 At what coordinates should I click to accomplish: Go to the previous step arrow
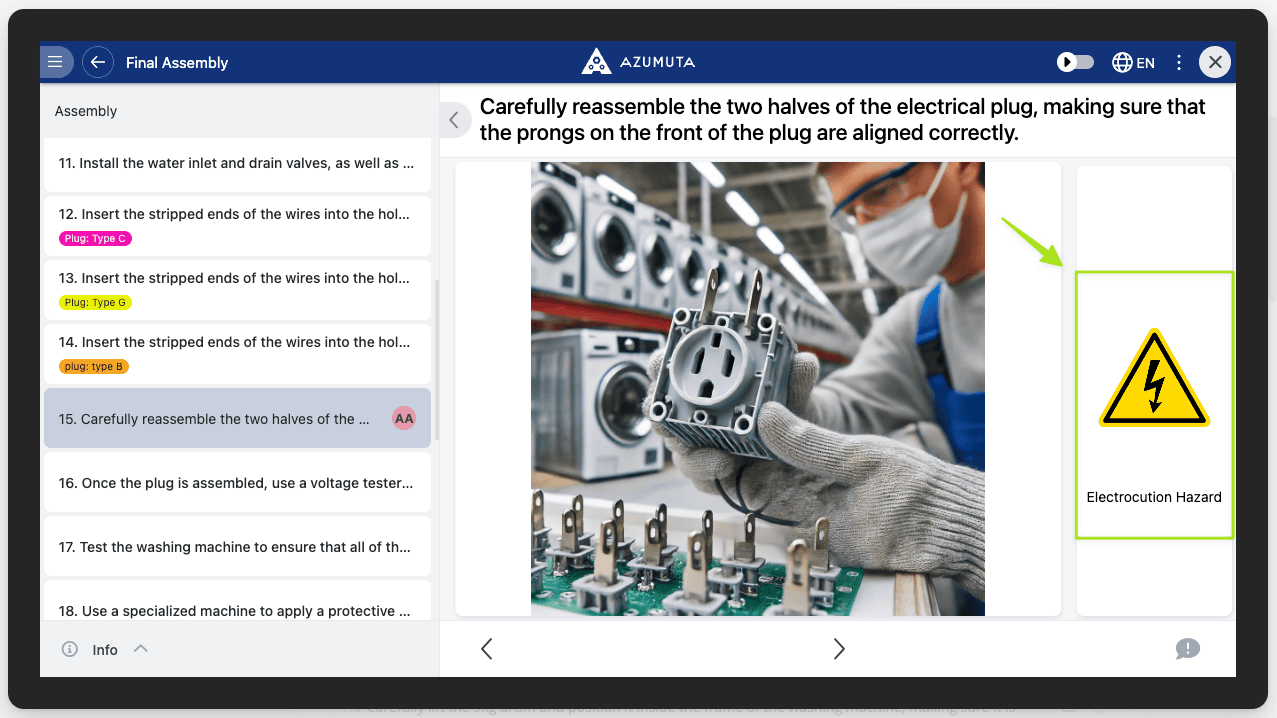pos(487,649)
